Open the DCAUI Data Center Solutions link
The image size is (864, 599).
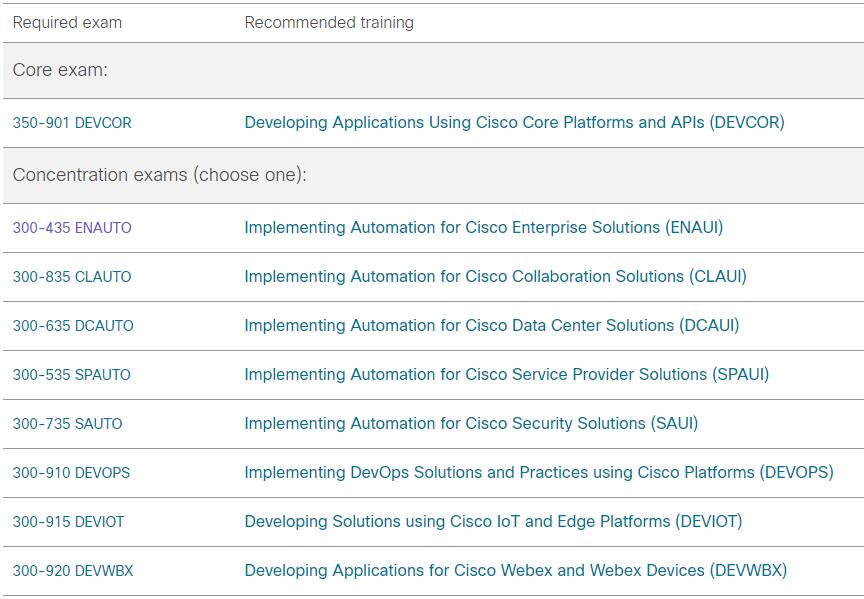[x=492, y=326]
